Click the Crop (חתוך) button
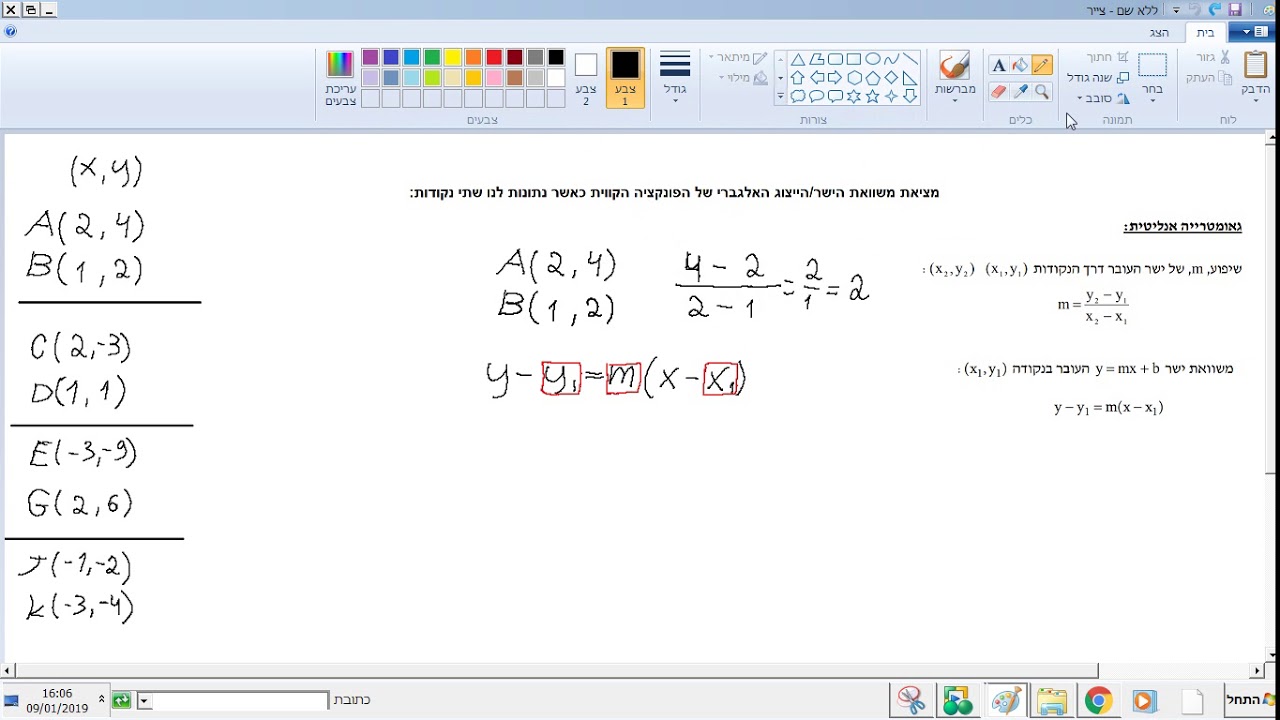This screenshot has height=720, width=1280. (1107, 57)
